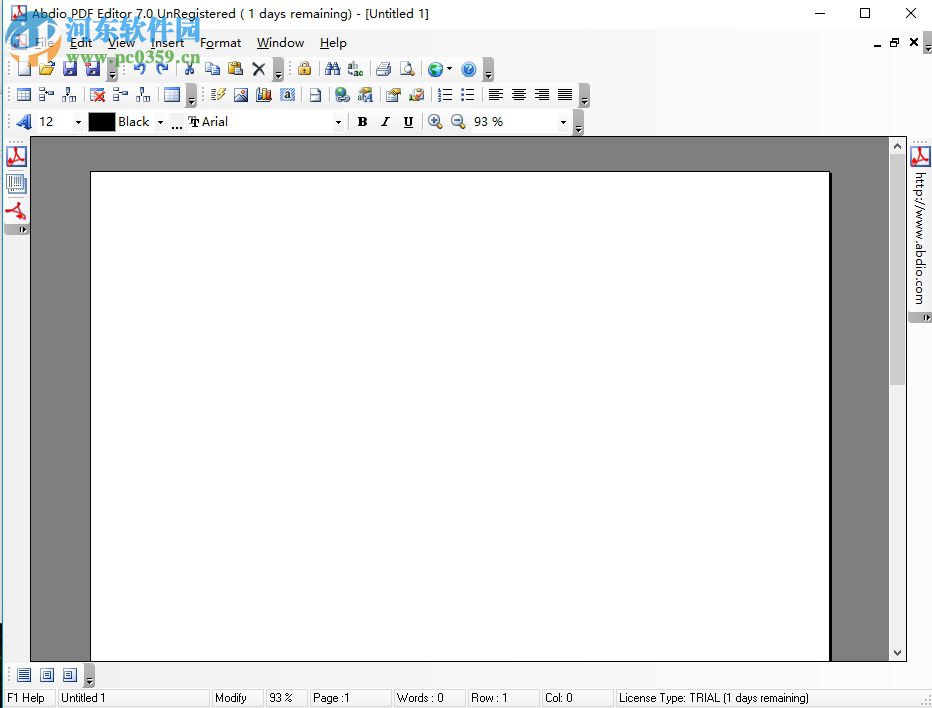932x708 pixels.
Task: Open the Arial font name dropdown
Action: coord(338,121)
